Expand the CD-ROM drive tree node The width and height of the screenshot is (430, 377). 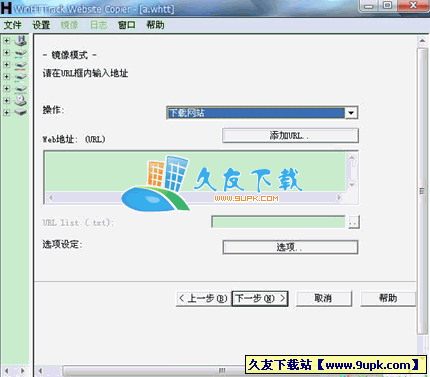coord(6,100)
